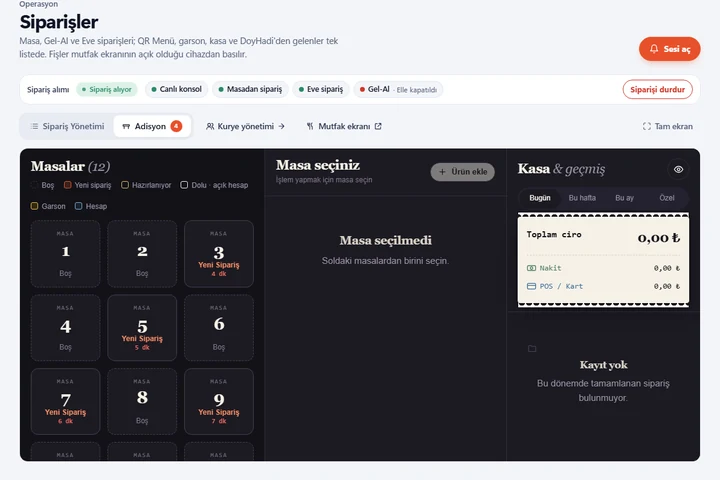This screenshot has height=480, width=720.
Task: Select table Masa 6
Action: [219, 328]
